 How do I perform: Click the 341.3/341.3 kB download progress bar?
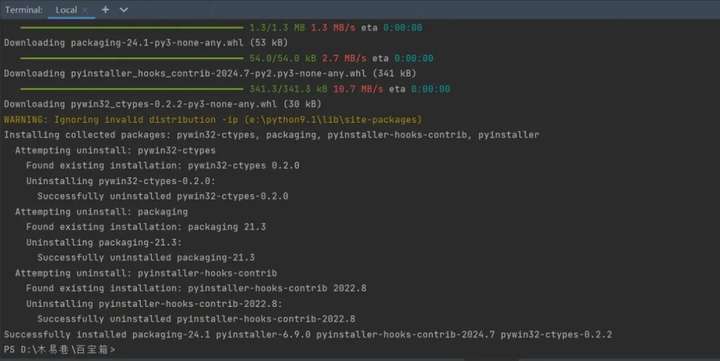(x=132, y=89)
